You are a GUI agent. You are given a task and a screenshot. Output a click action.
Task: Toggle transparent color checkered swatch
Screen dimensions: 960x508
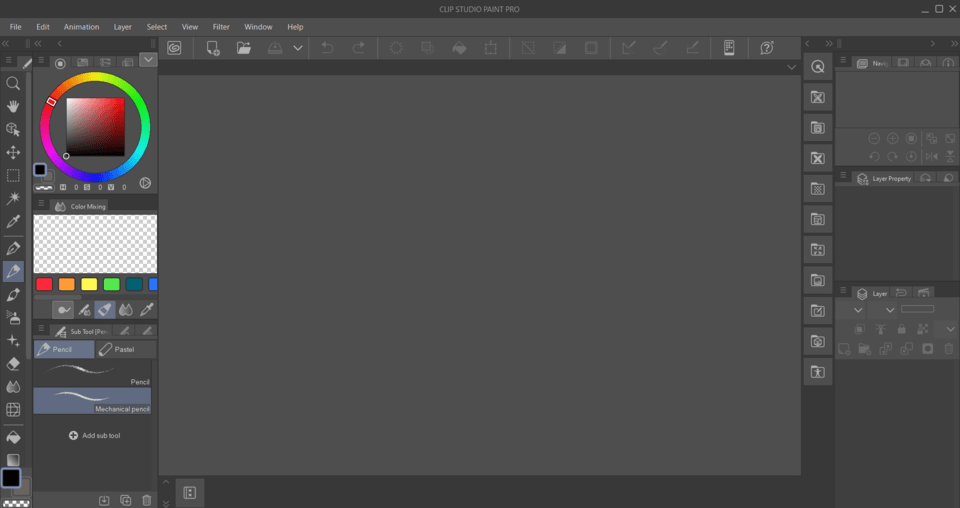(17, 504)
